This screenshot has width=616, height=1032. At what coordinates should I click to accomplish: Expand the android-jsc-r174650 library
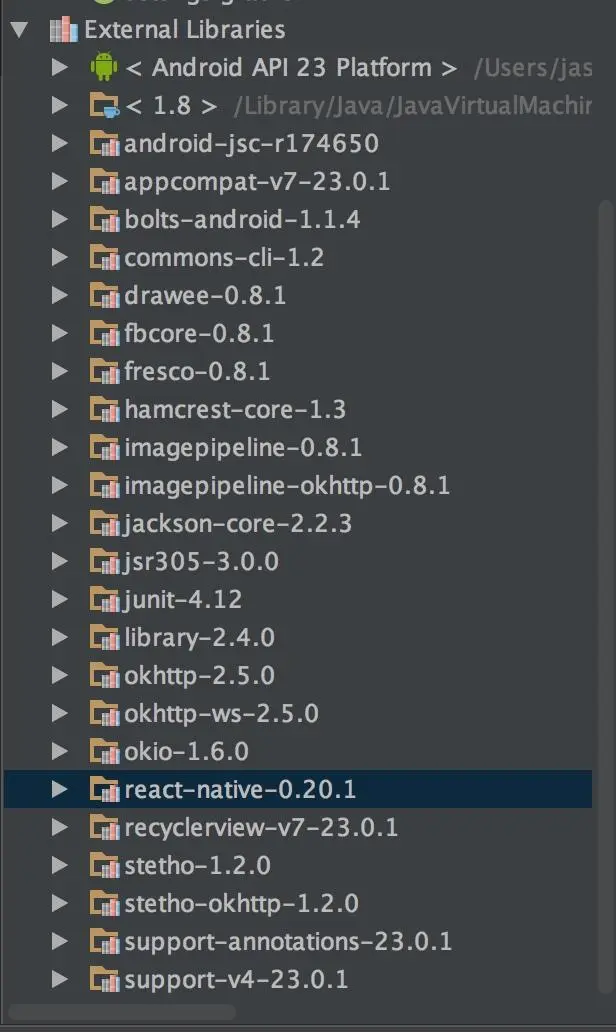pyautogui.click(x=59, y=143)
